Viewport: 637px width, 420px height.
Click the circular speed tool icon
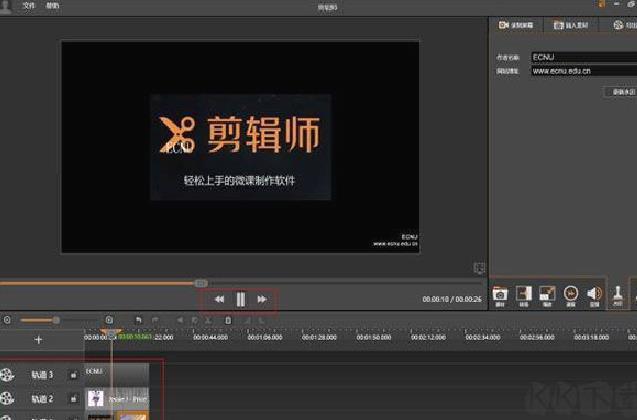pyautogui.click(x=571, y=297)
